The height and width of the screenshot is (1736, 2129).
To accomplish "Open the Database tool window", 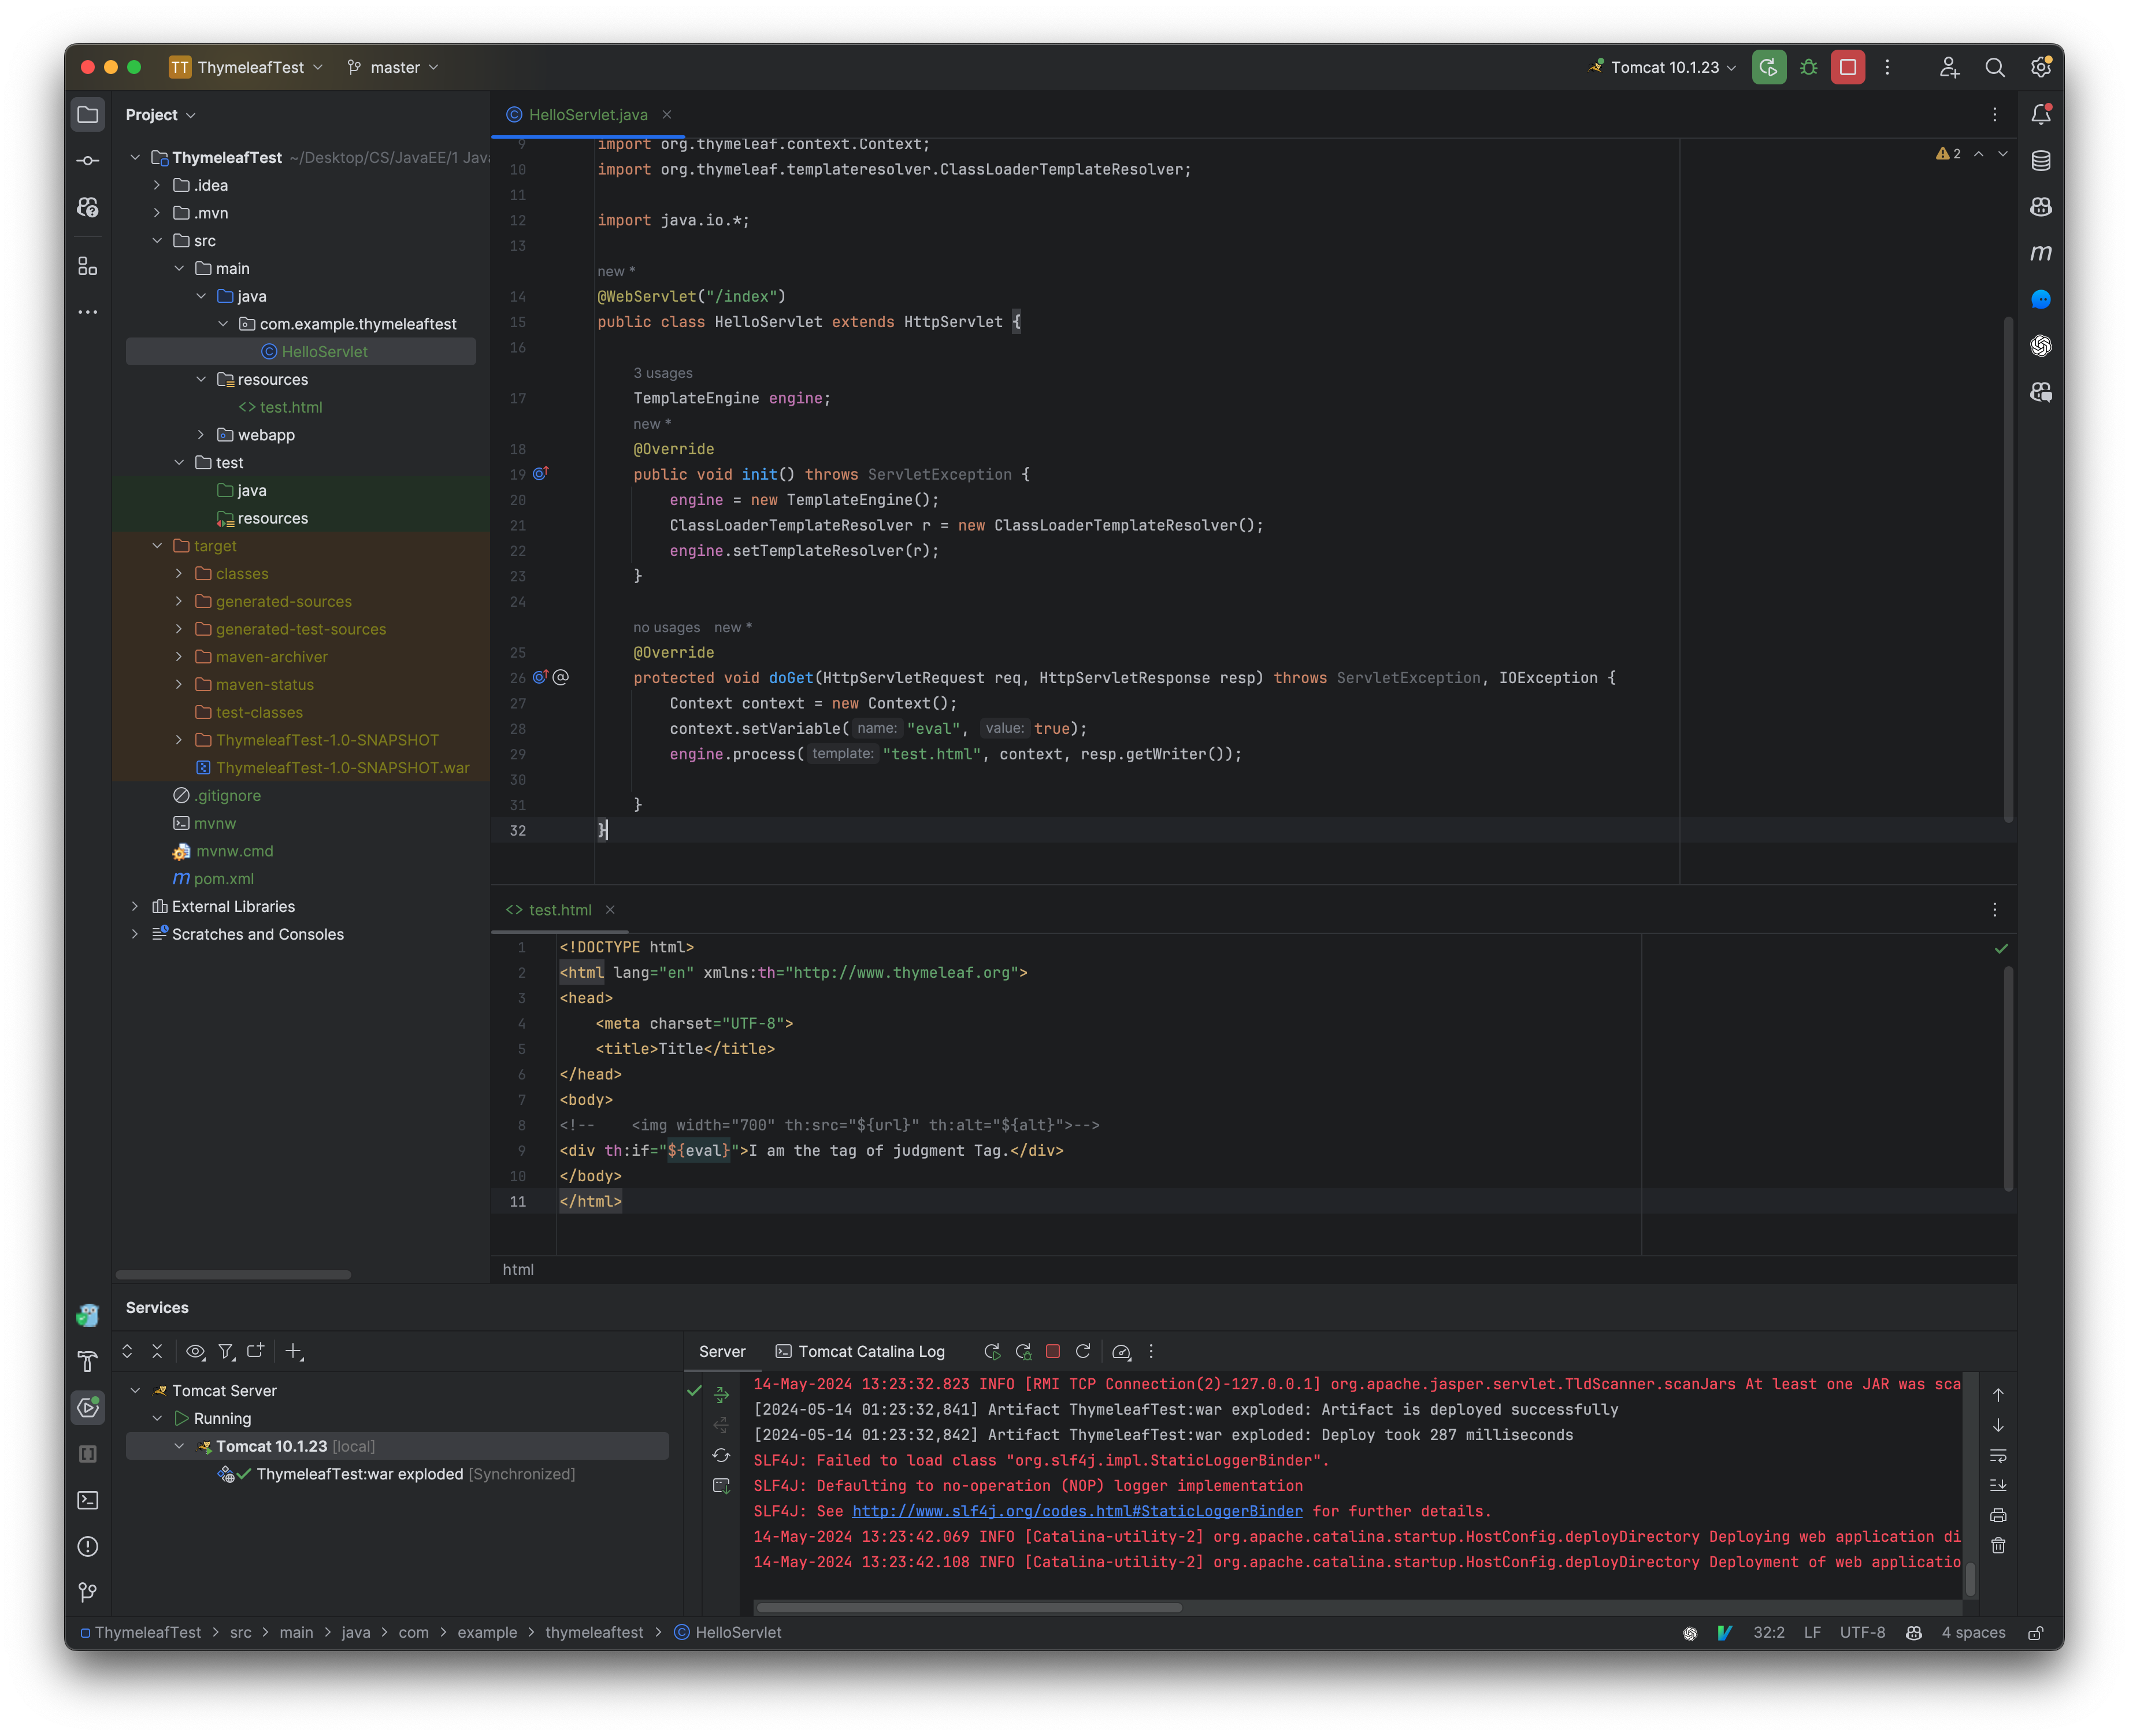I will pos(2041,160).
